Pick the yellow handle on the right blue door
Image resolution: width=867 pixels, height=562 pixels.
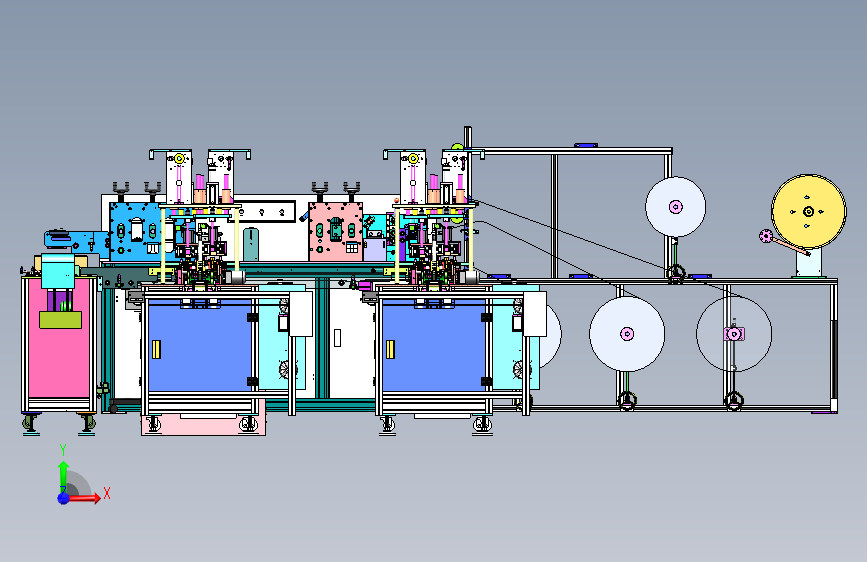[390, 349]
